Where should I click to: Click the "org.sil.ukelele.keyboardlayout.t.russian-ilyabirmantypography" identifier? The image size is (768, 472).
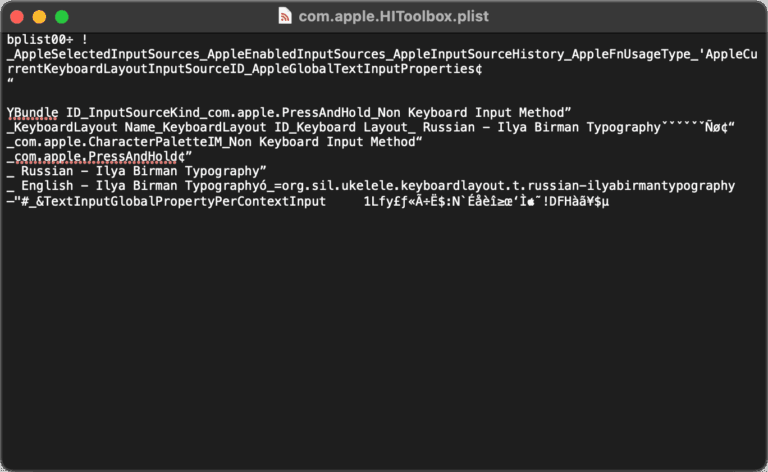pyautogui.click(x=508, y=186)
